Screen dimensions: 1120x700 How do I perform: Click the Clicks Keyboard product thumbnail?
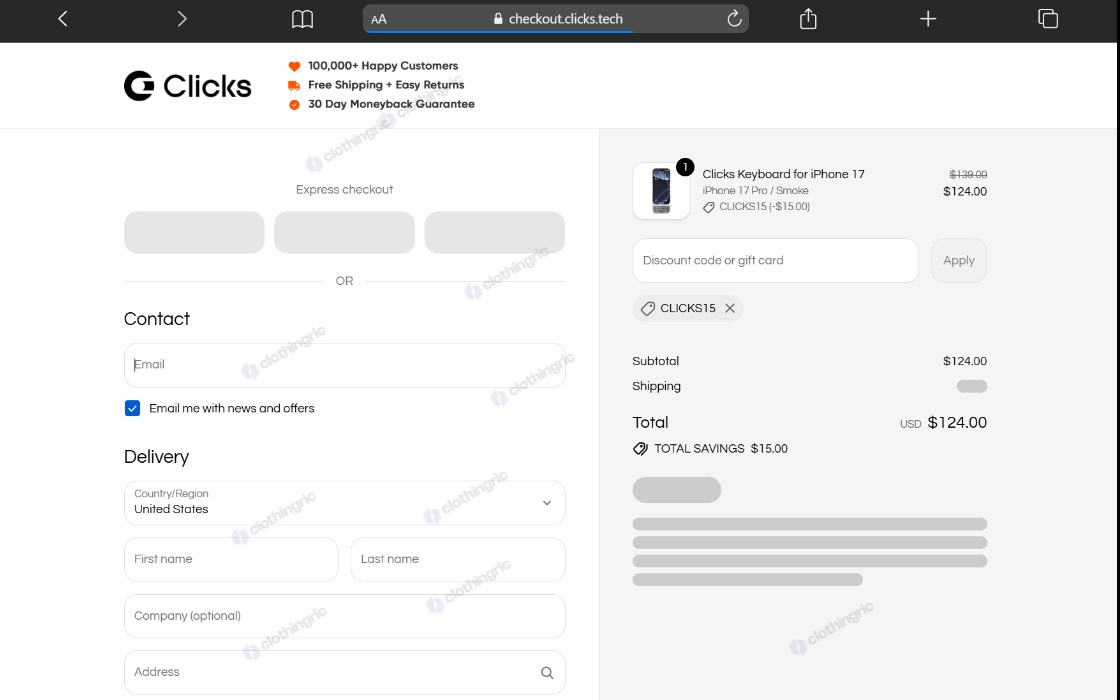[661, 191]
